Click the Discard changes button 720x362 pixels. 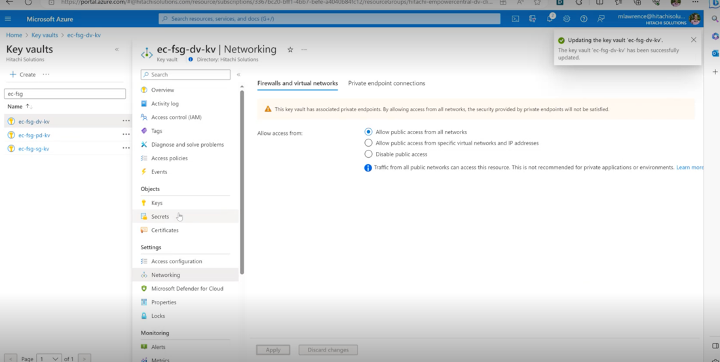328,350
